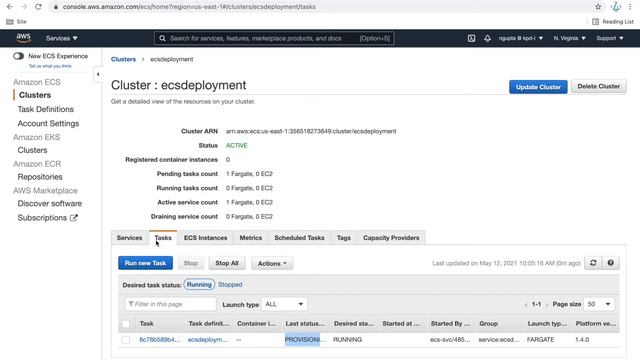Click the AWS services search box
640x360 pixels.
274,38
